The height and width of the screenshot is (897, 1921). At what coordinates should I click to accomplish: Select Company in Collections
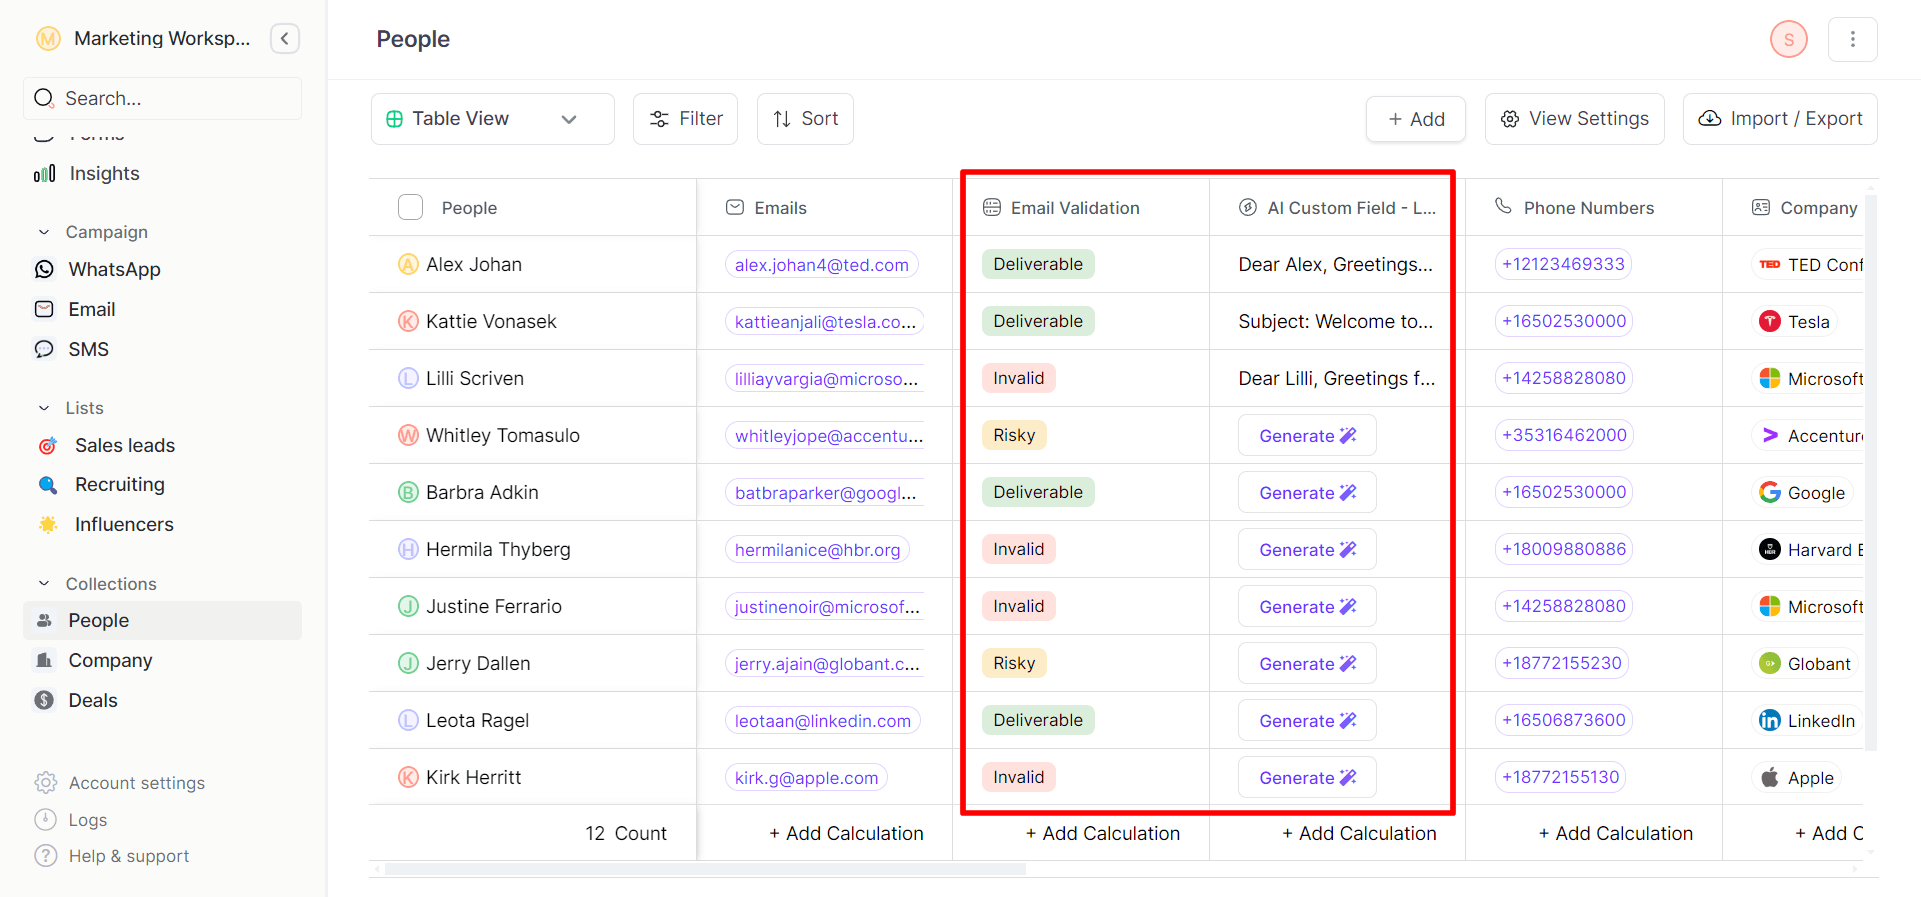[110, 660]
